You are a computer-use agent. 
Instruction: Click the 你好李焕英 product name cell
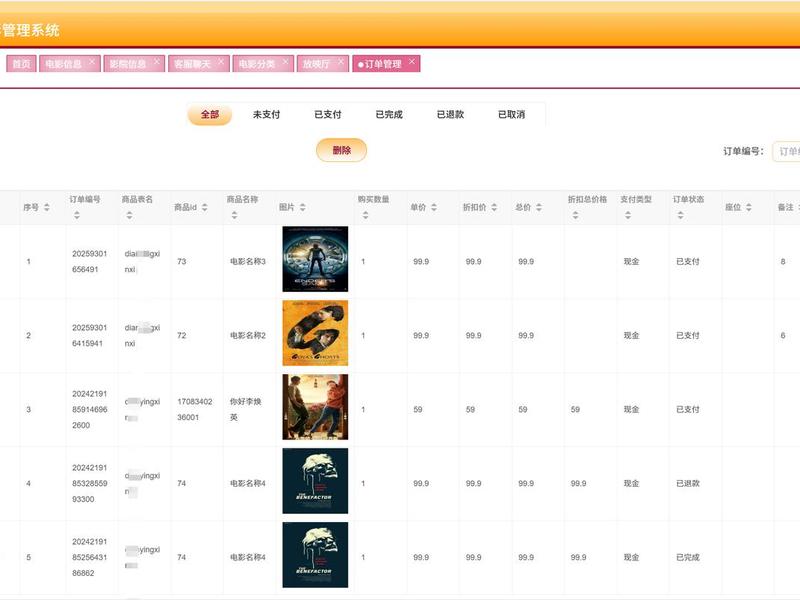pyautogui.click(x=245, y=409)
